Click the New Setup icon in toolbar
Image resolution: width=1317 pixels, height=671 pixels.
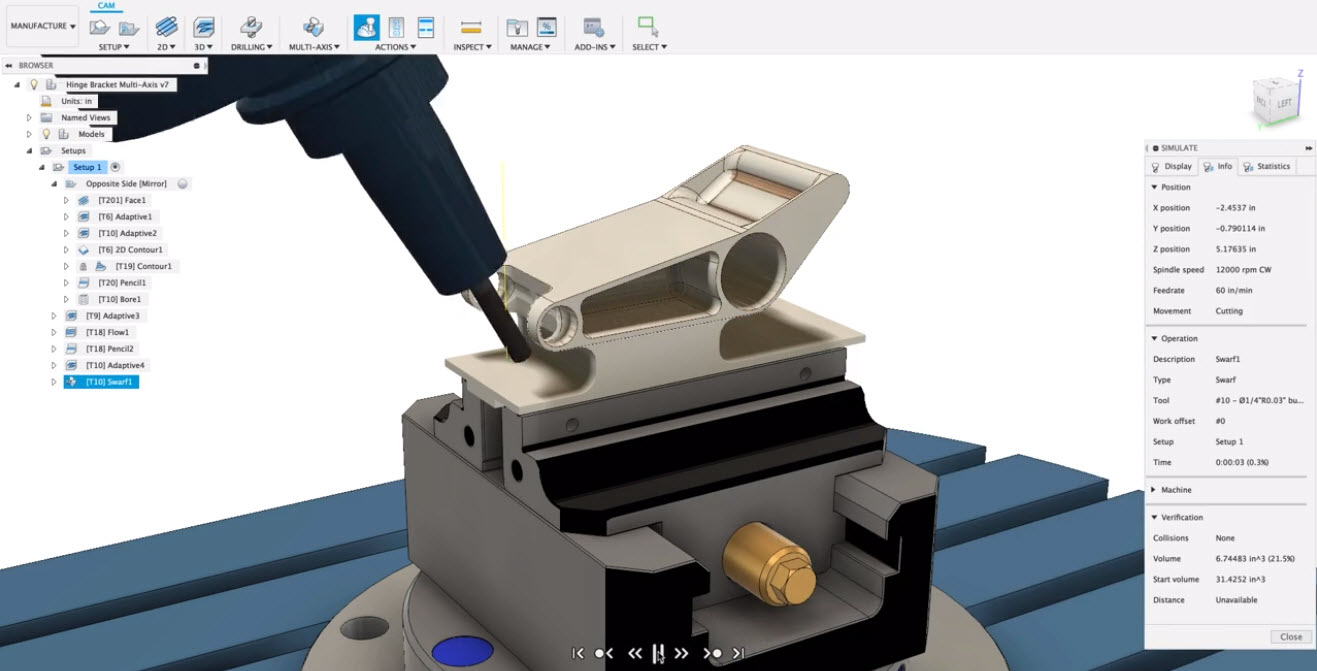coord(99,27)
